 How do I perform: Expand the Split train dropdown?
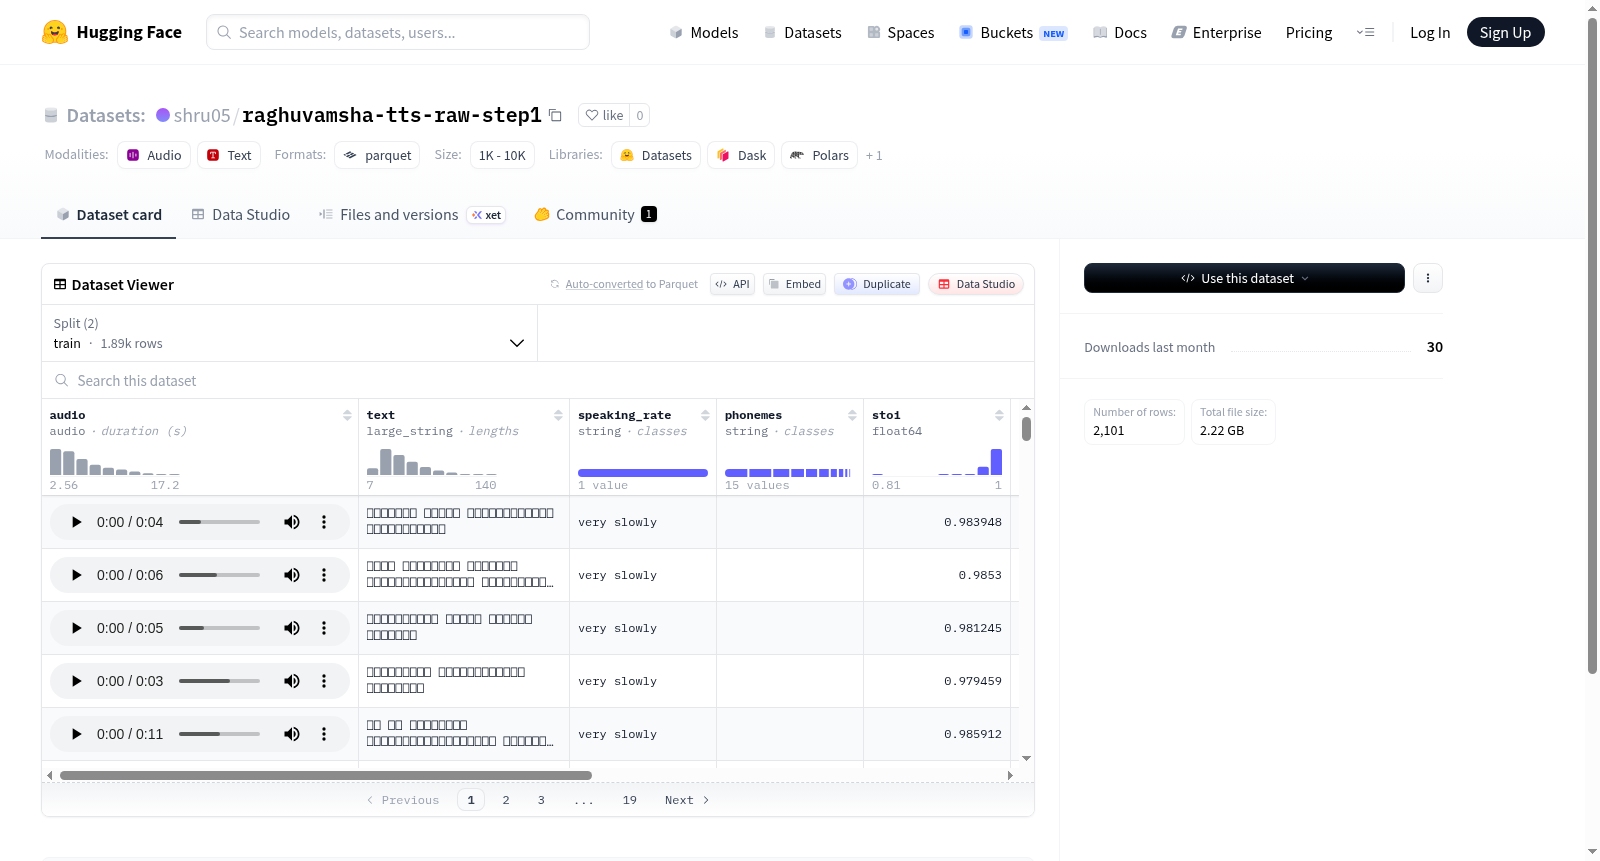coord(289,333)
